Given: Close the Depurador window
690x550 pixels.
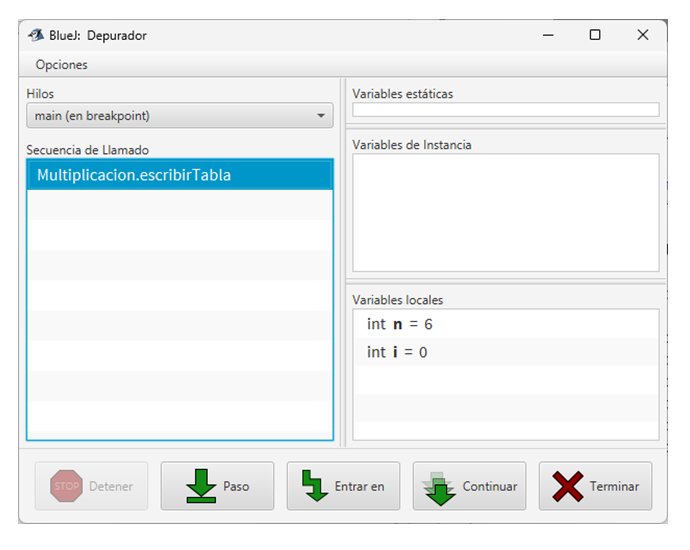Looking at the screenshot, I should tap(642, 35).
